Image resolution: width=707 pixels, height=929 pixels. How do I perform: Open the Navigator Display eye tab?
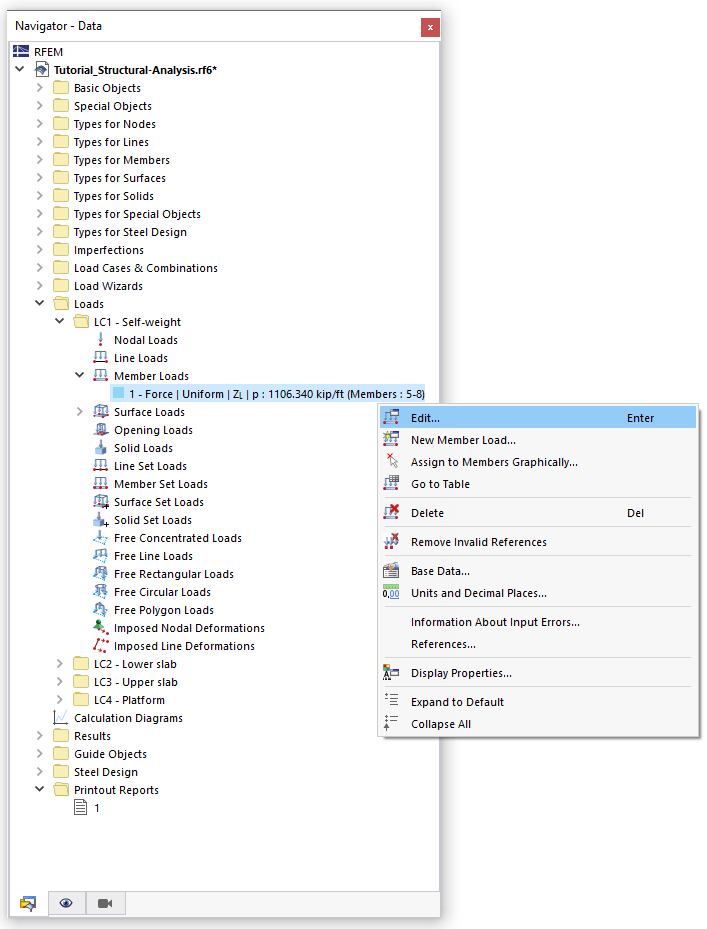pyautogui.click(x=66, y=904)
